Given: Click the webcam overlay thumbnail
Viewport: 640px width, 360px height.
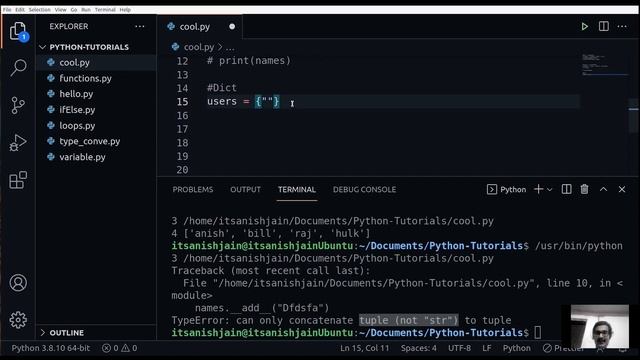Looking at the screenshot, I should [599, 327].
